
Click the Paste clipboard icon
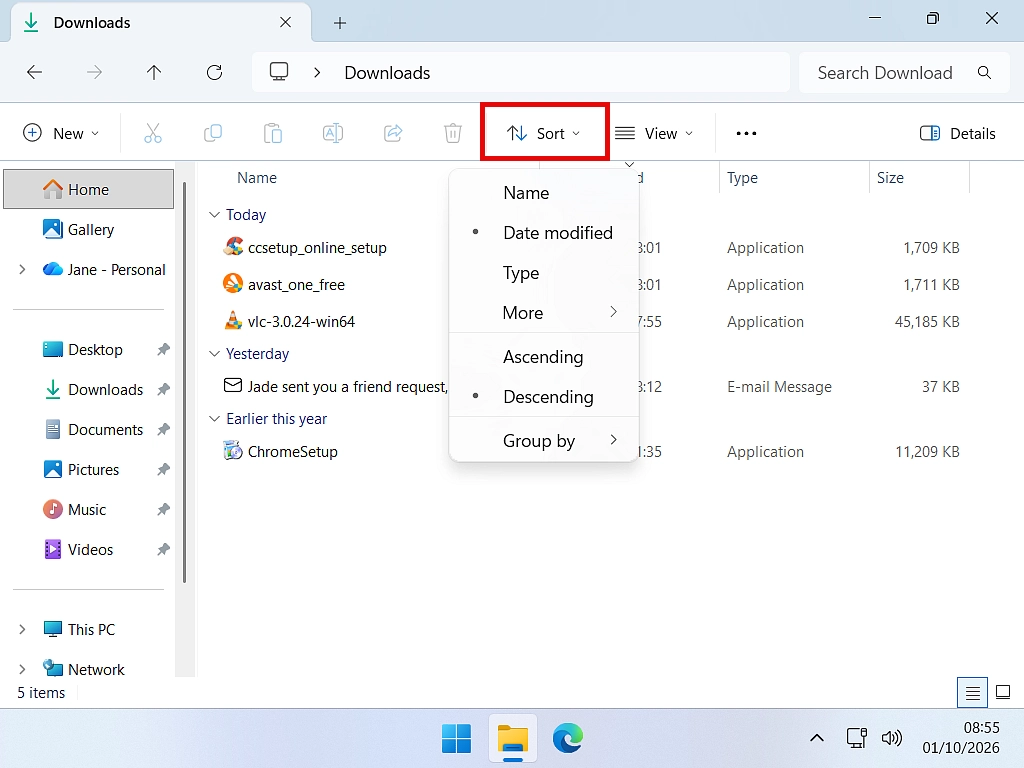point(273,133)
